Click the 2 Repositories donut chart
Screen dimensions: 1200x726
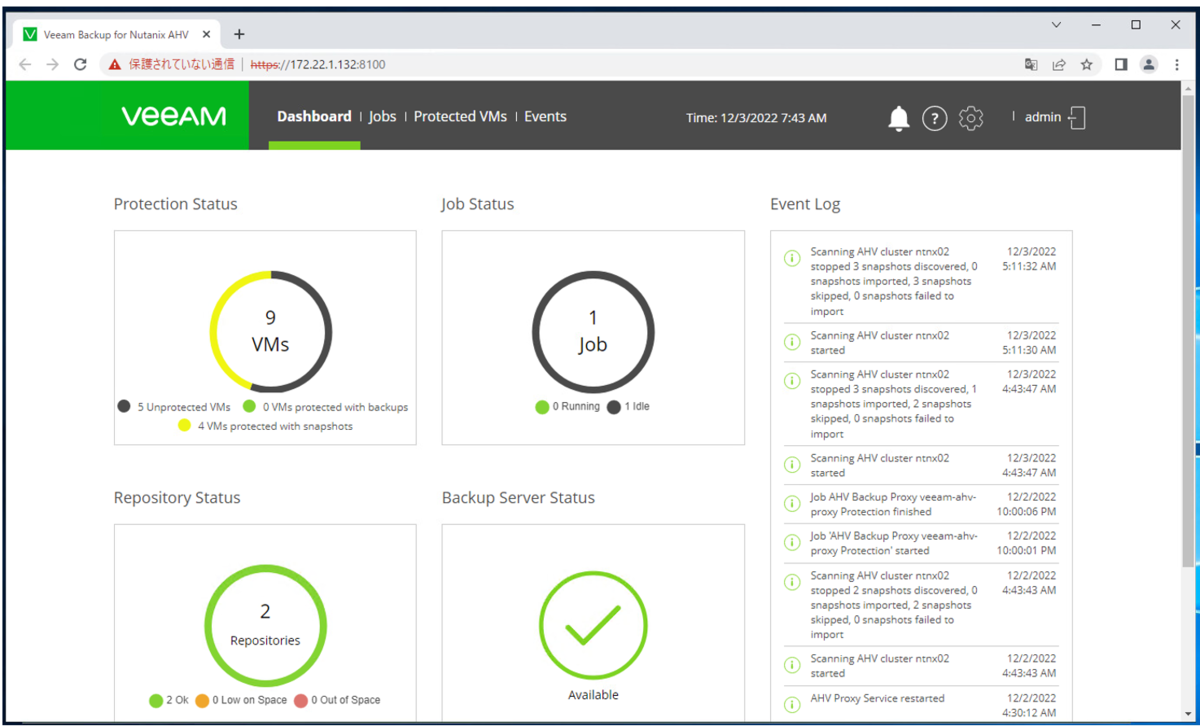[267, 625]
